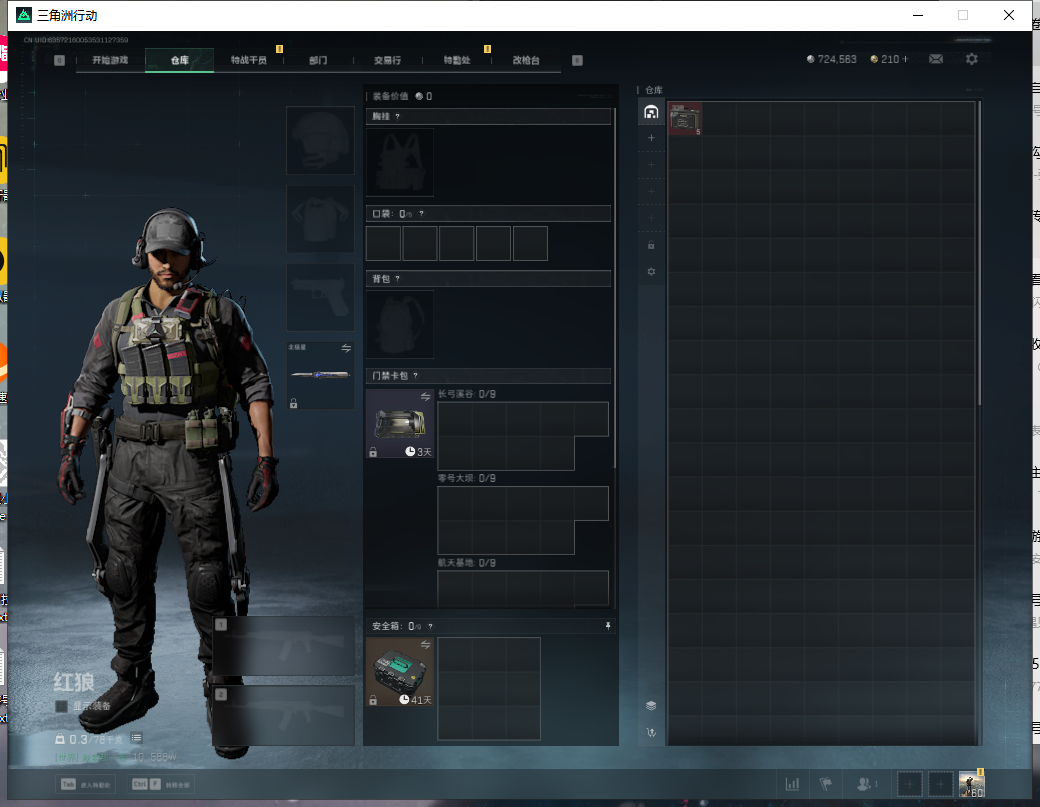Open warehouse sidebar gear settings
The height and width of the screenshot is (807, 1040).
651,272
